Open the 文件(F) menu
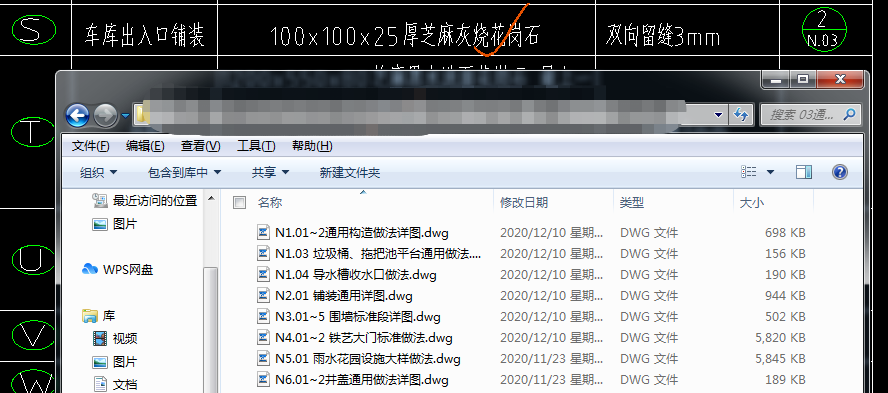 click(x=91, y=146)
